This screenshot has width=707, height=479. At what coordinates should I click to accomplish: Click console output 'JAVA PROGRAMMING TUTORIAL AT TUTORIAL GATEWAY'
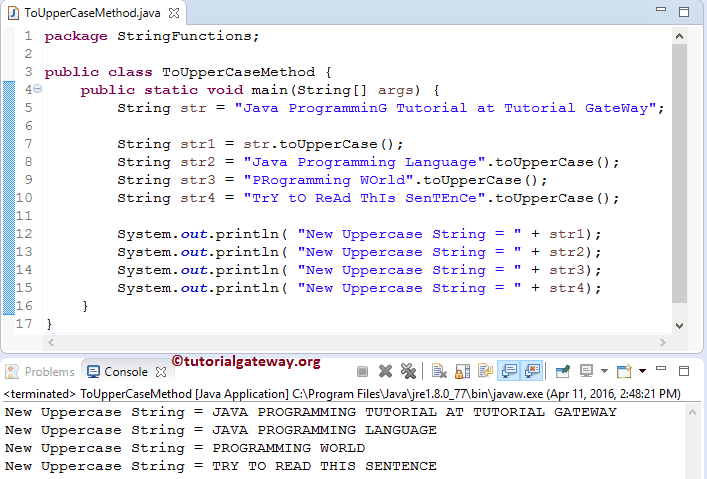414,412
